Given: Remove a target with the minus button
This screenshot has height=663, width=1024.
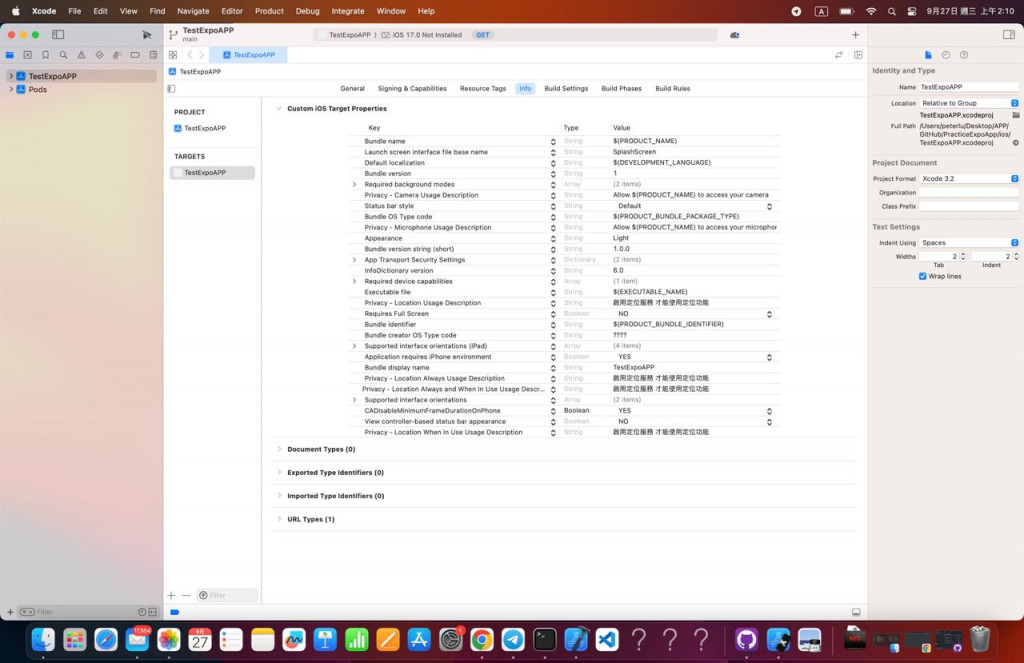Looking at the screenshot, I should 186,595.
